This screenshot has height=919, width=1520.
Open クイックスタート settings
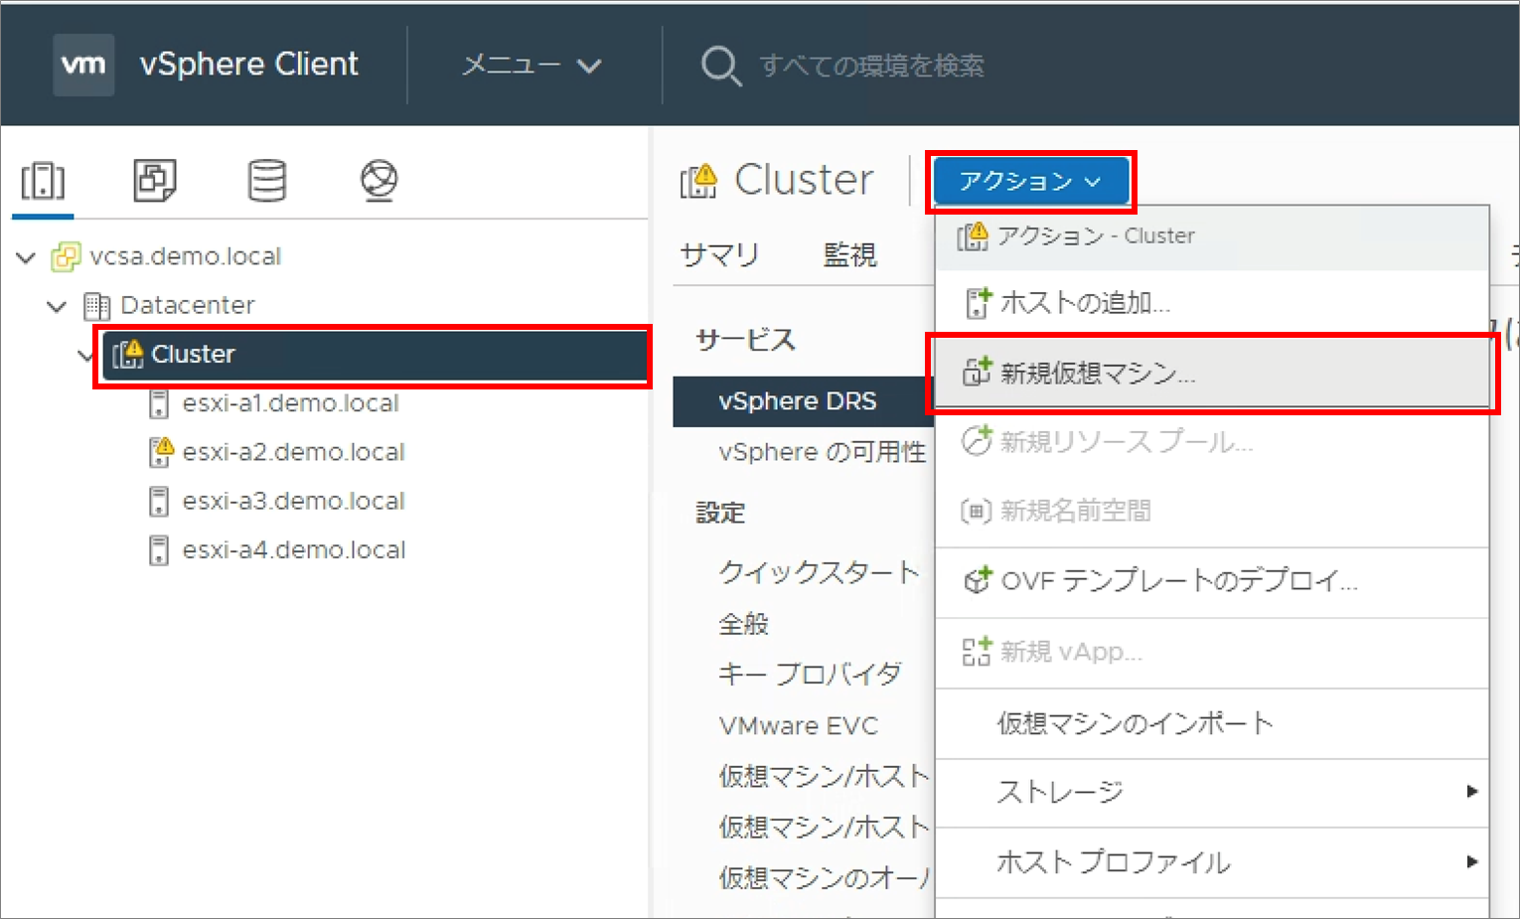[818, 573]
